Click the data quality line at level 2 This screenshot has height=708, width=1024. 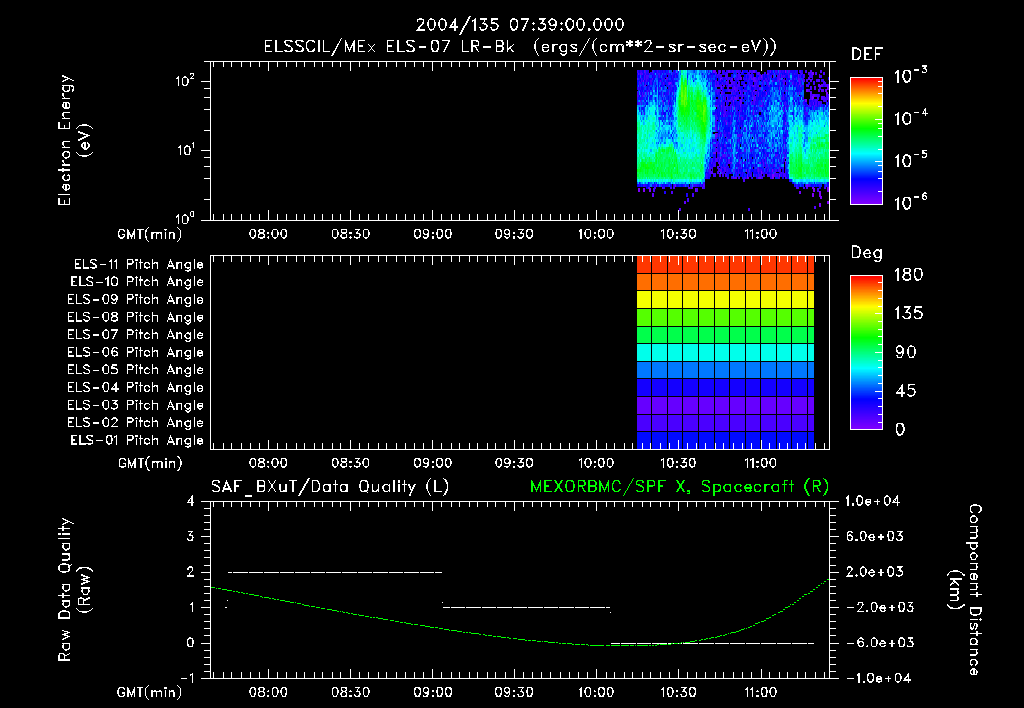tap(335, 572)
